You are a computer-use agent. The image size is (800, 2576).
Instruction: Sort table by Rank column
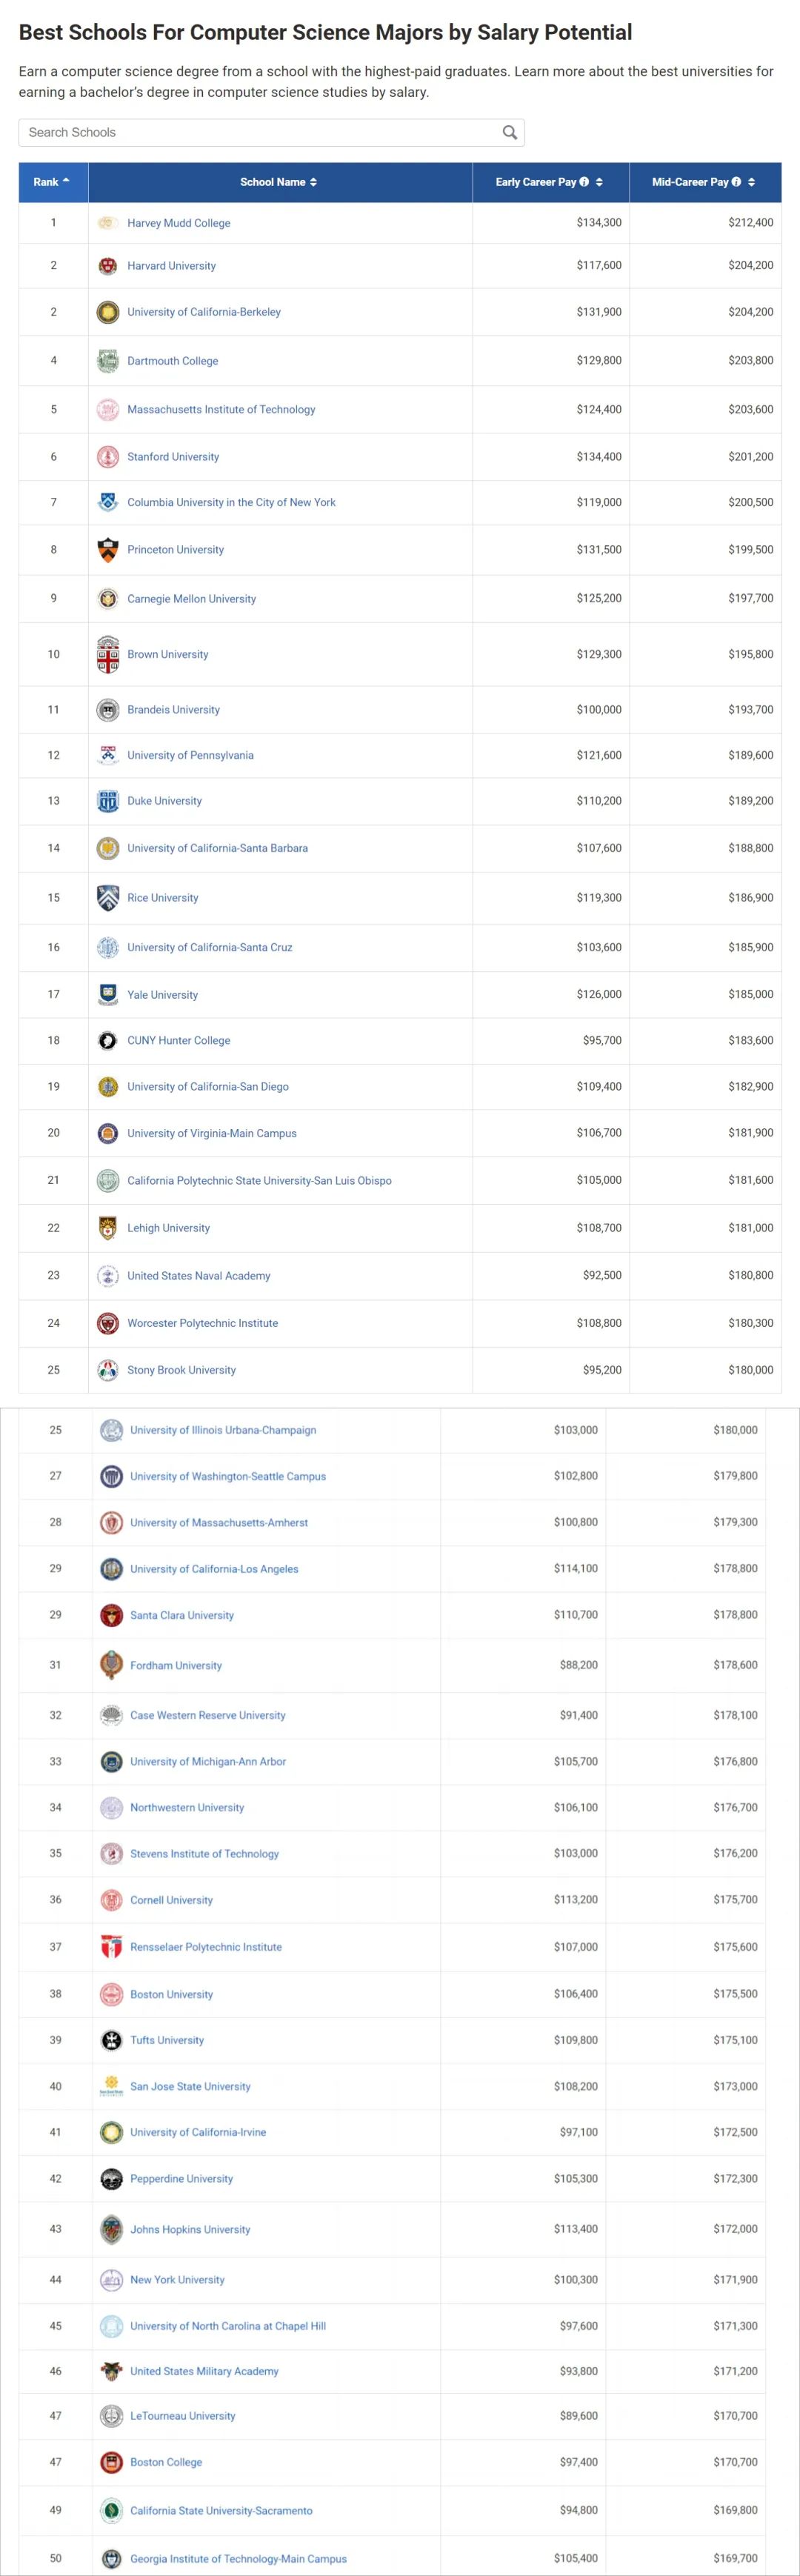52,182
